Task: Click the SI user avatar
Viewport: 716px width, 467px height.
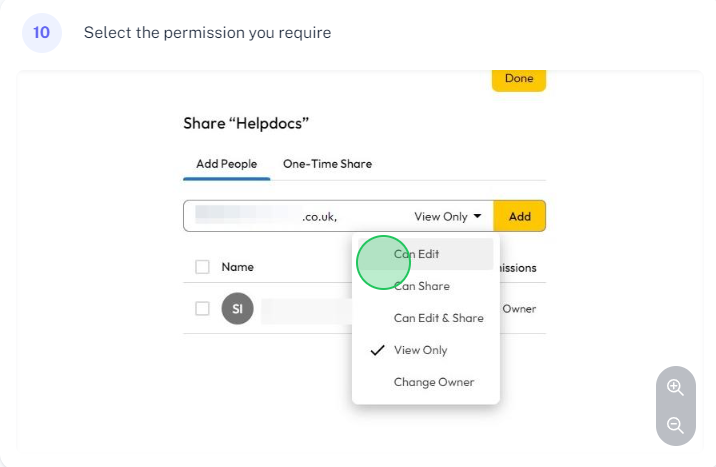Action: [237, 309]
